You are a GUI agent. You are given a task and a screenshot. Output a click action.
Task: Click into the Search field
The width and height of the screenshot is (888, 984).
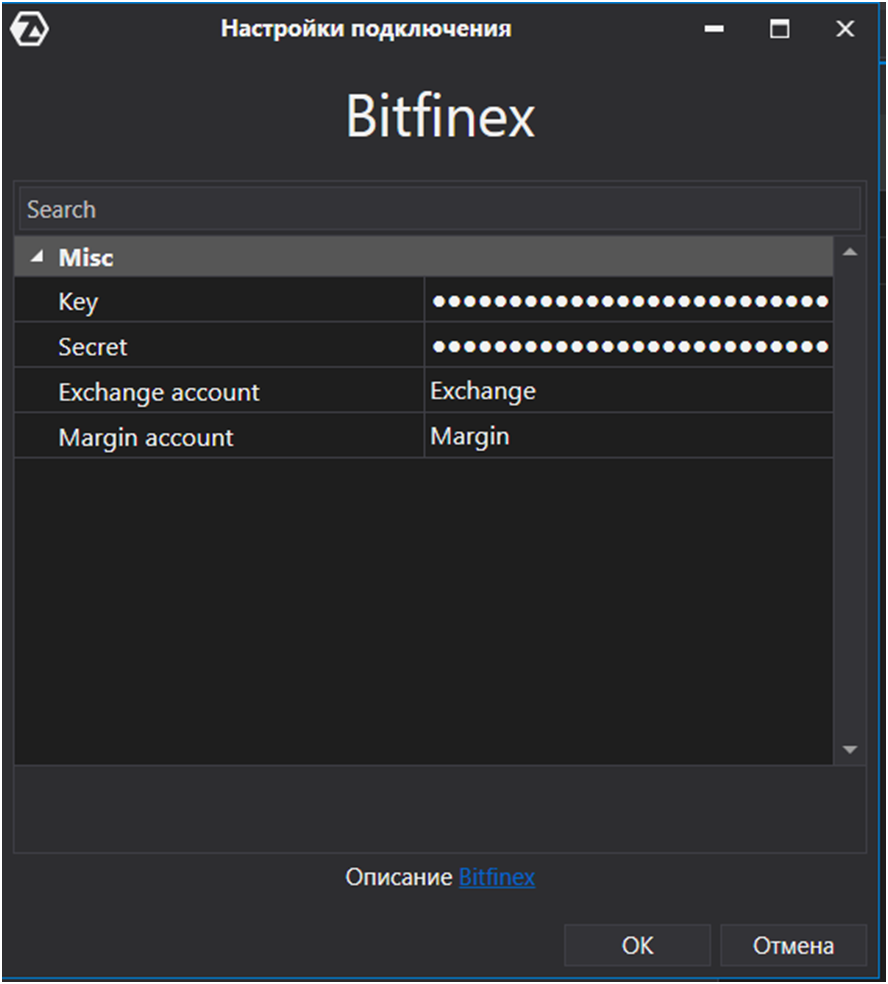tap(439, 209)
